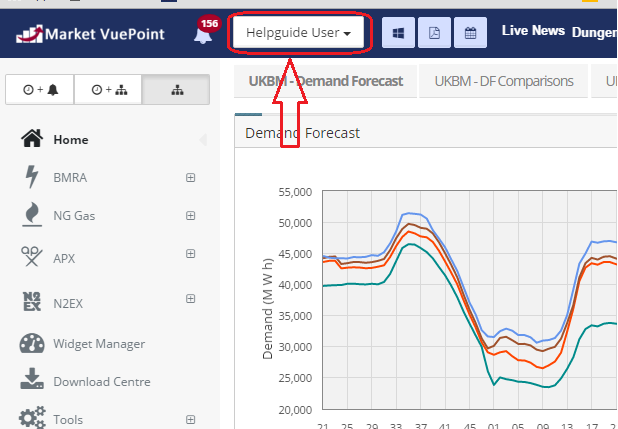Image resolution: width=618 pixels, height=429 pixels.
Task: Switch to UKBM - Demand Forecast tab
Action: (x=326, y=81)
